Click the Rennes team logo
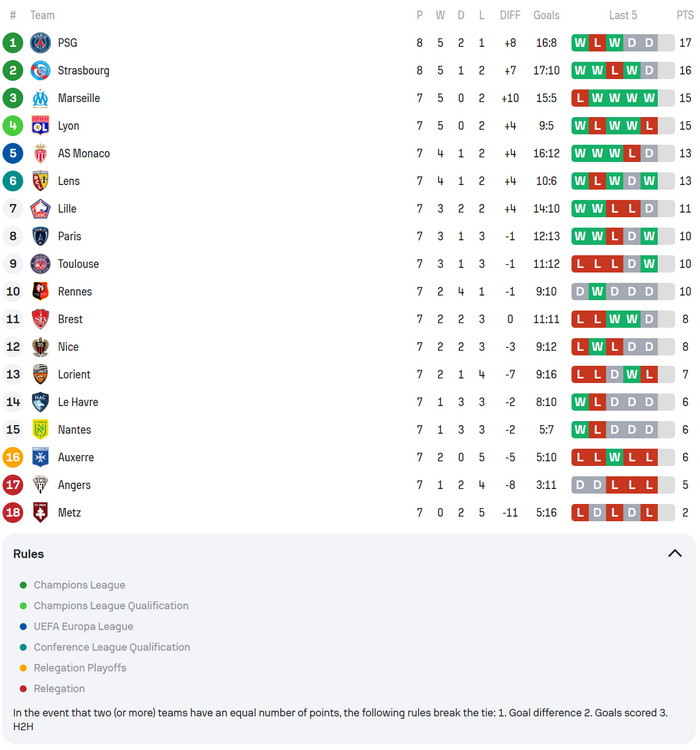This screenshot has height=750, width=700. [40, 292]
